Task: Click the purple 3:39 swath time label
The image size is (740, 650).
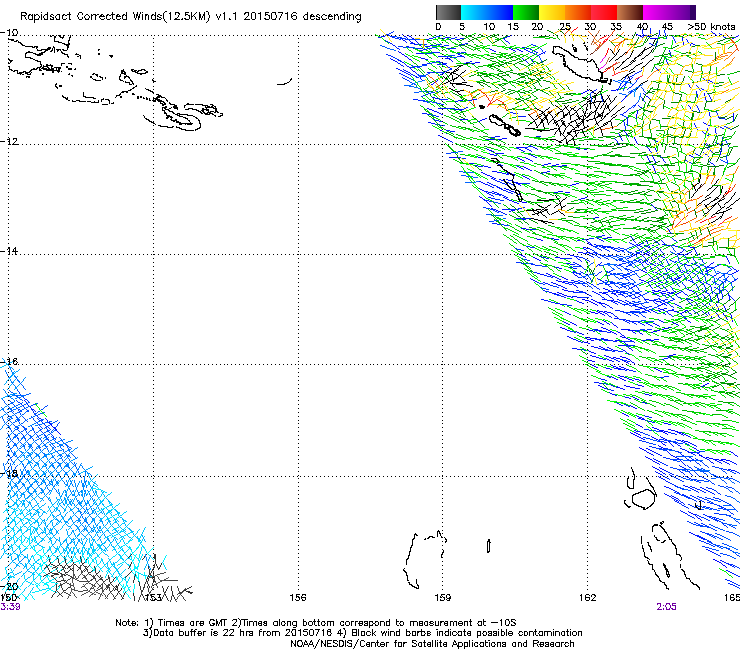Action: click(10, 607)
